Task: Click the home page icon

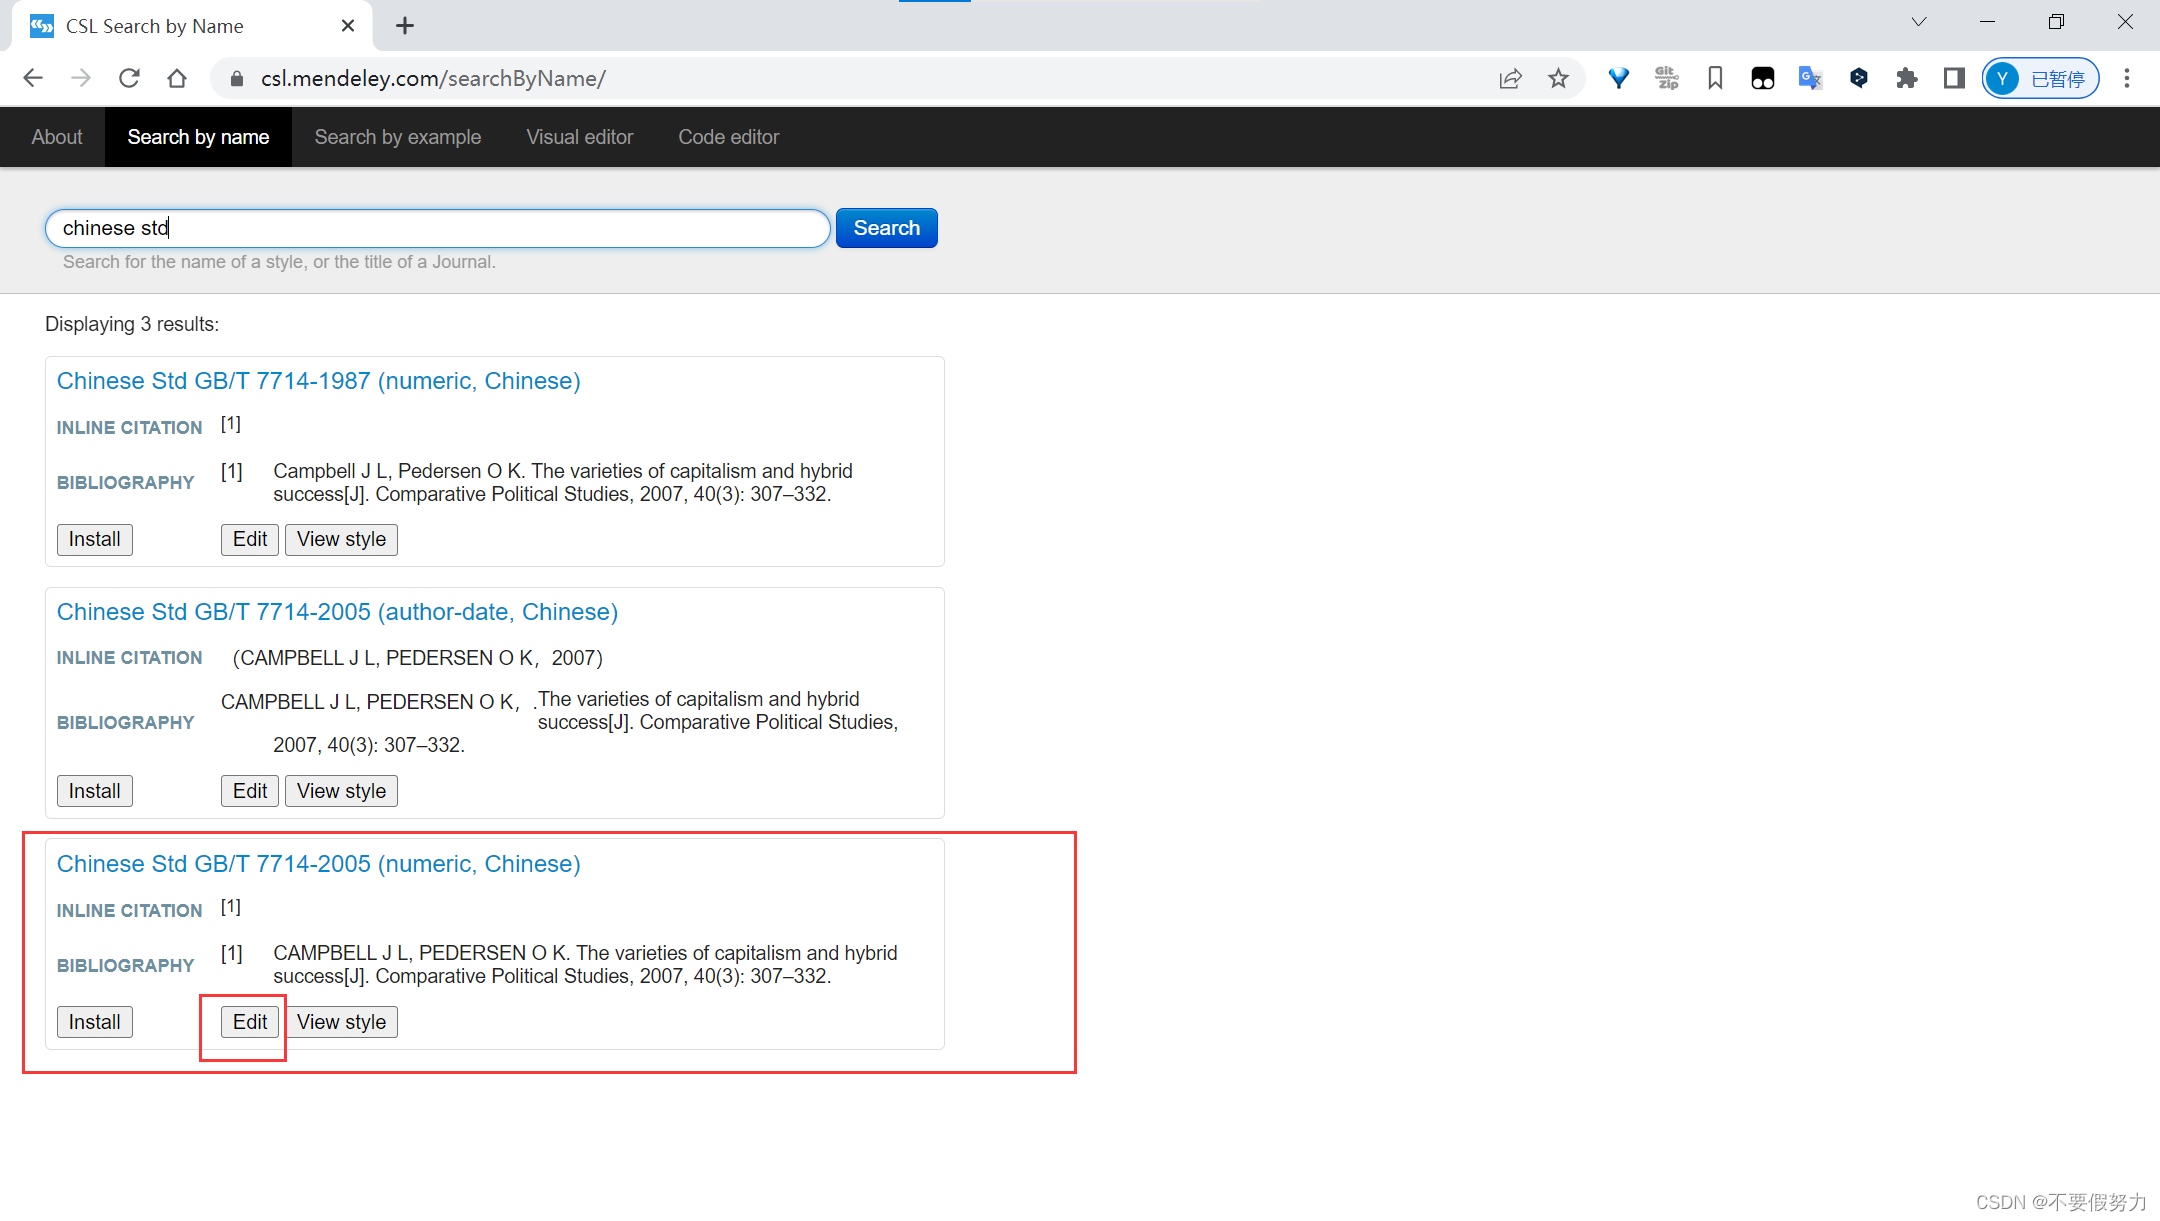Action: click(x=177, y=78)
